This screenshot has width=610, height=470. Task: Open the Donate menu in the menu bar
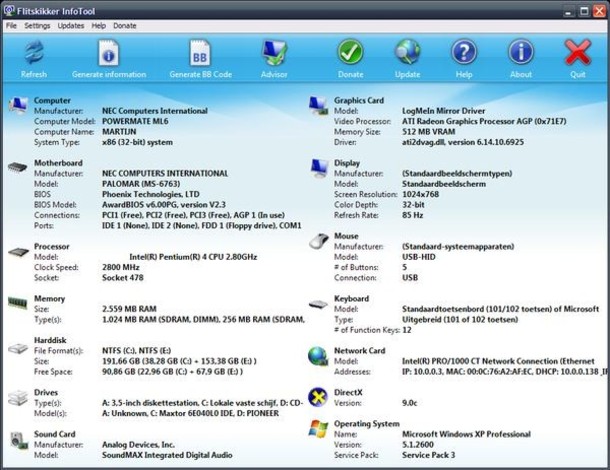click(x=124, y=26)
